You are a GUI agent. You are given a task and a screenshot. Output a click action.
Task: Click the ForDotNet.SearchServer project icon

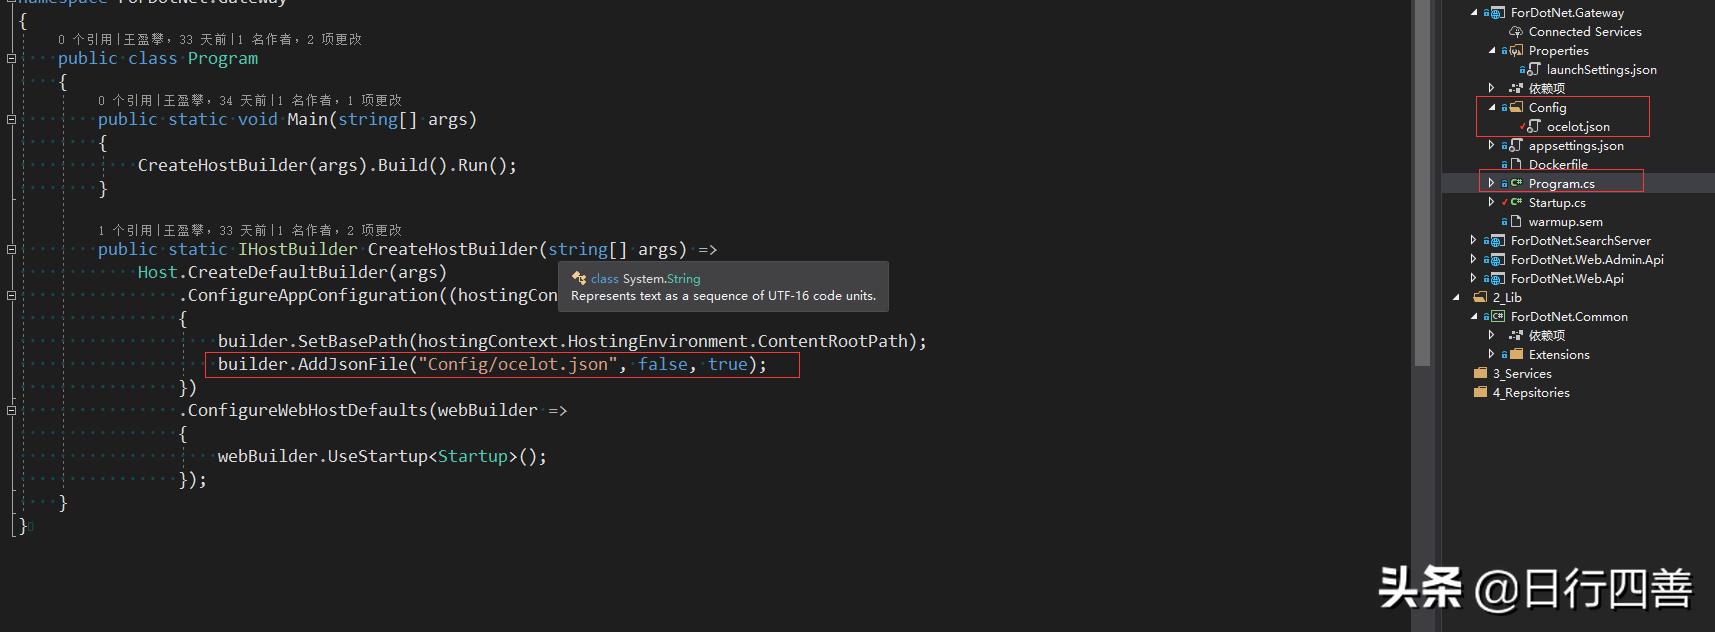(1496, 241)
